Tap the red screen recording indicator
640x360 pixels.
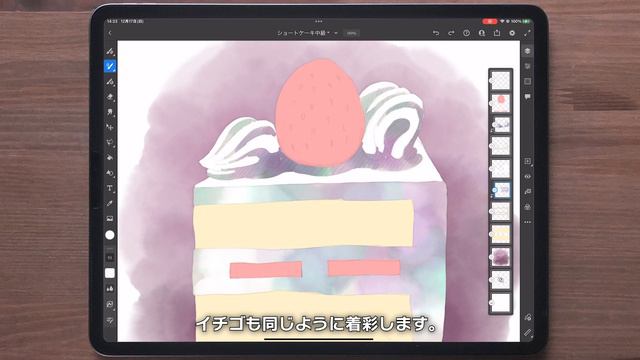click(489, 21)
